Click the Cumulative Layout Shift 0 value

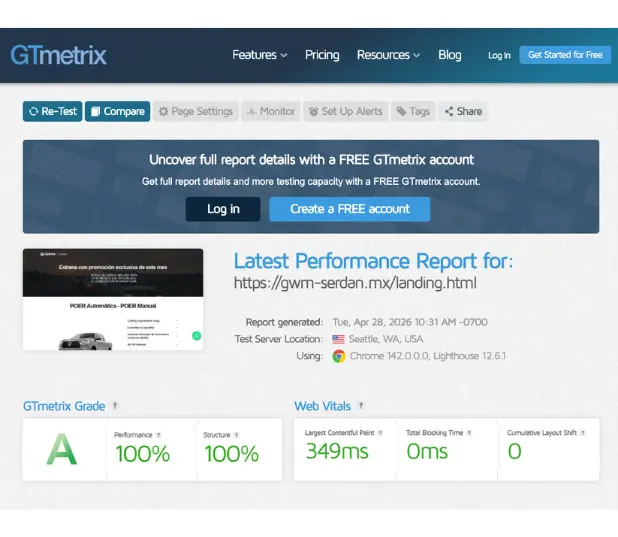[x=514, y=451]
